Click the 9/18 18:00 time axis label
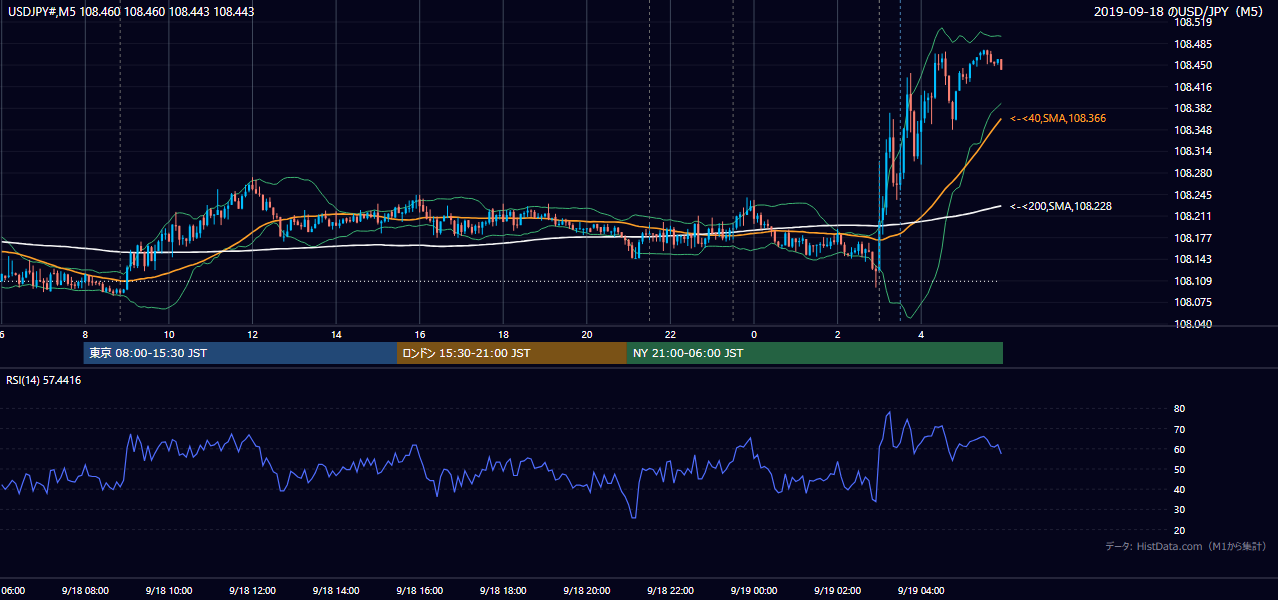This screenshot has width=1278, height=600. click(503, 591)
